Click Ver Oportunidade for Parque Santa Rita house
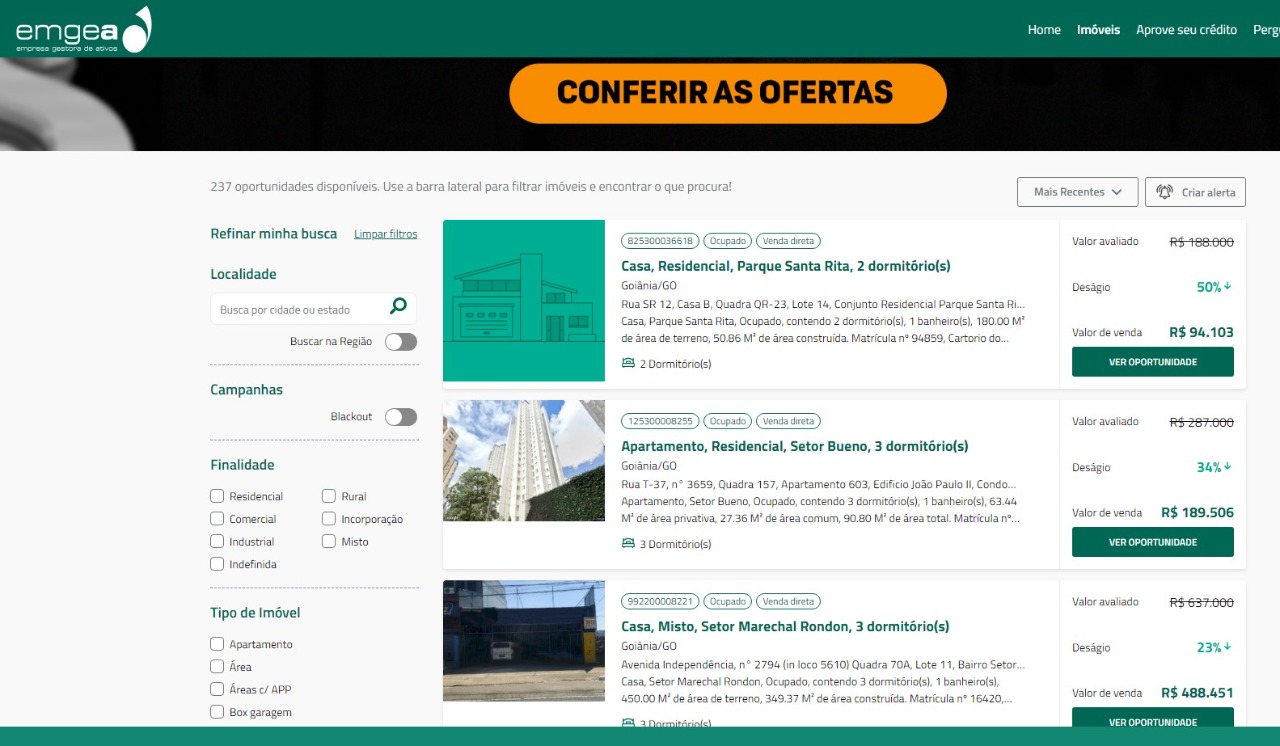The width and height of the screenshot is (1280, 746). click(x=1152, y=362)
